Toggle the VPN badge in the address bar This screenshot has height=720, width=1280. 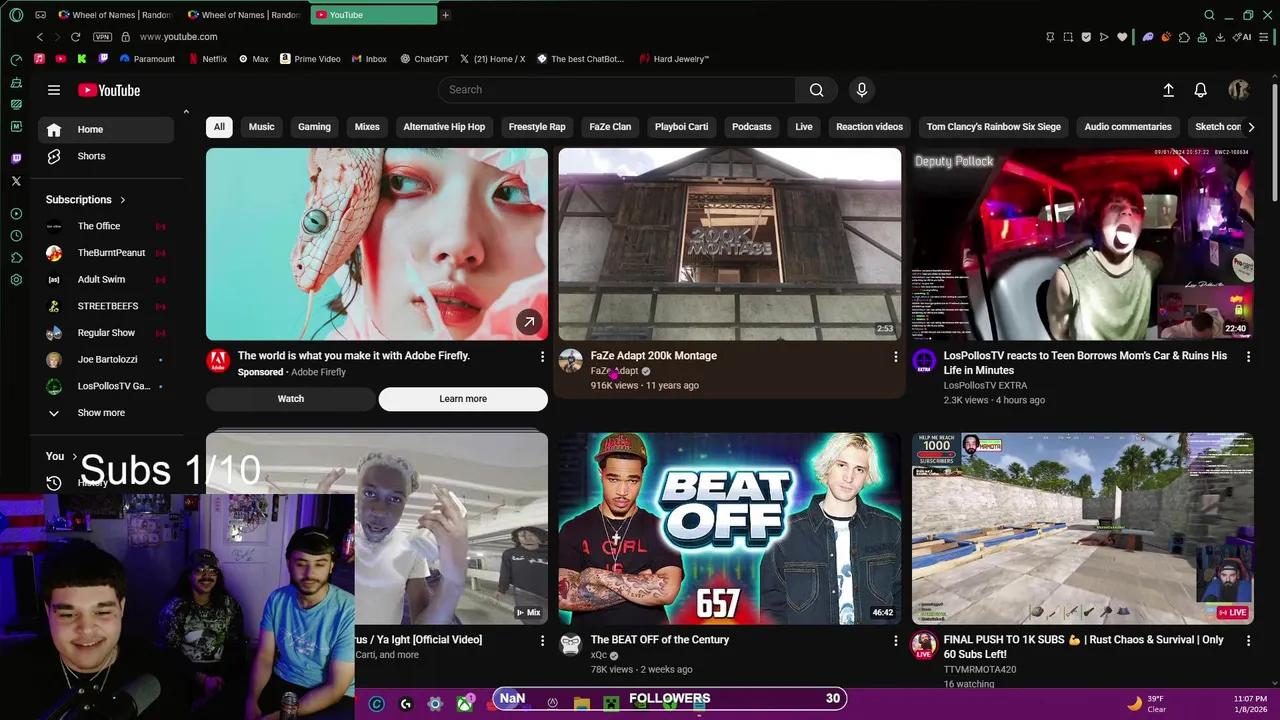[102, 37]
